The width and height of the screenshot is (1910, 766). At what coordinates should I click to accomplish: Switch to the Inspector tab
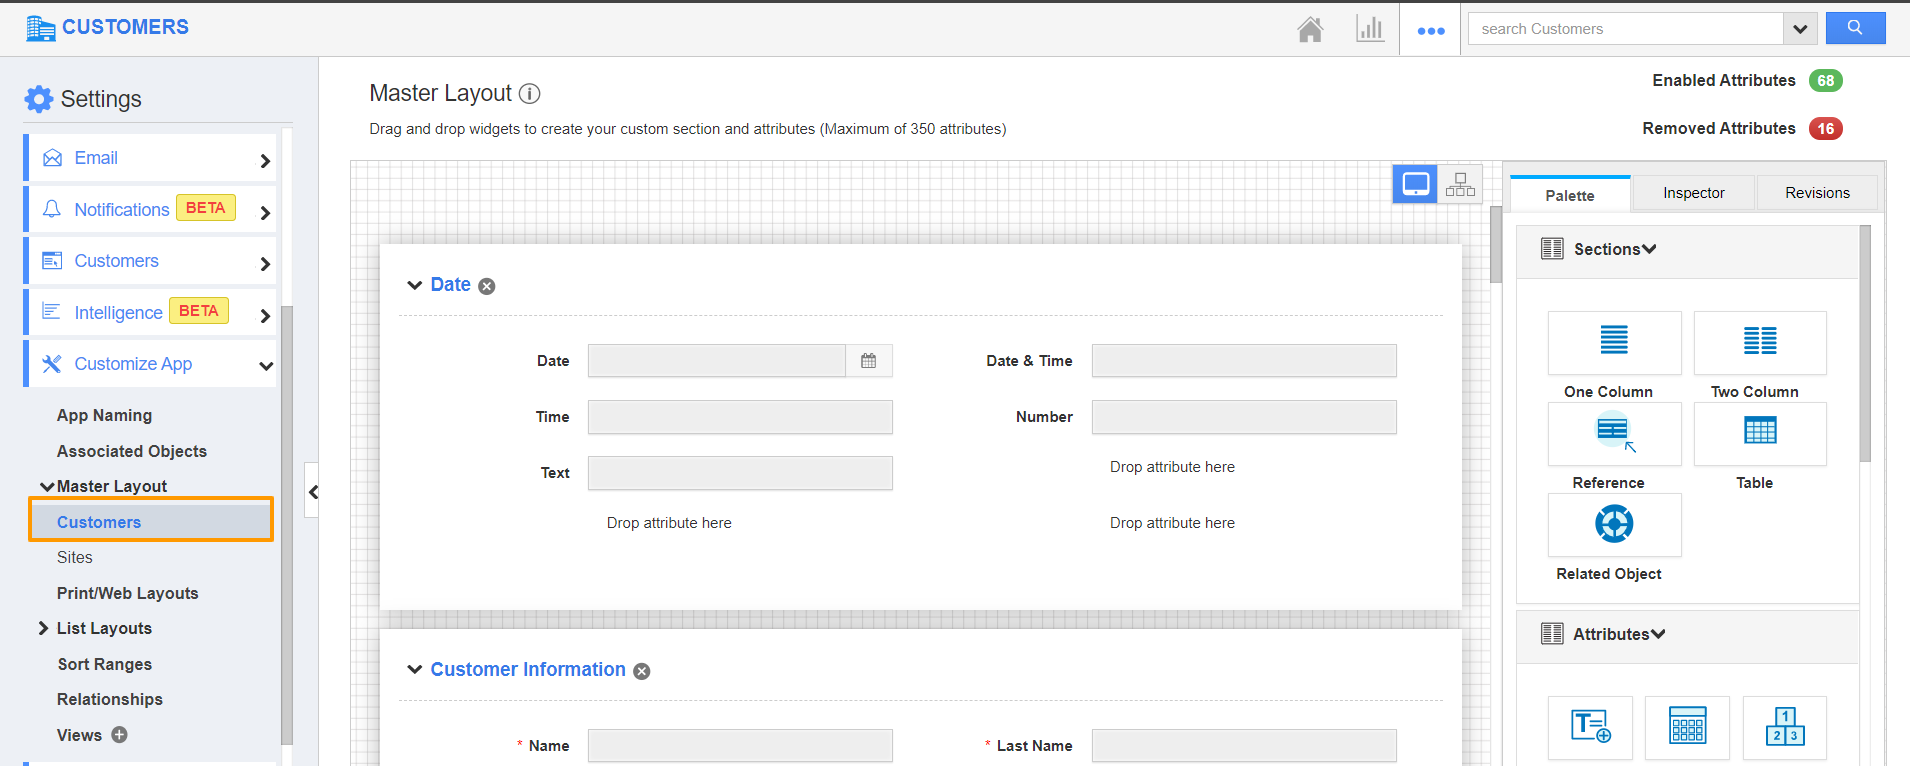tap(1693, 193)
